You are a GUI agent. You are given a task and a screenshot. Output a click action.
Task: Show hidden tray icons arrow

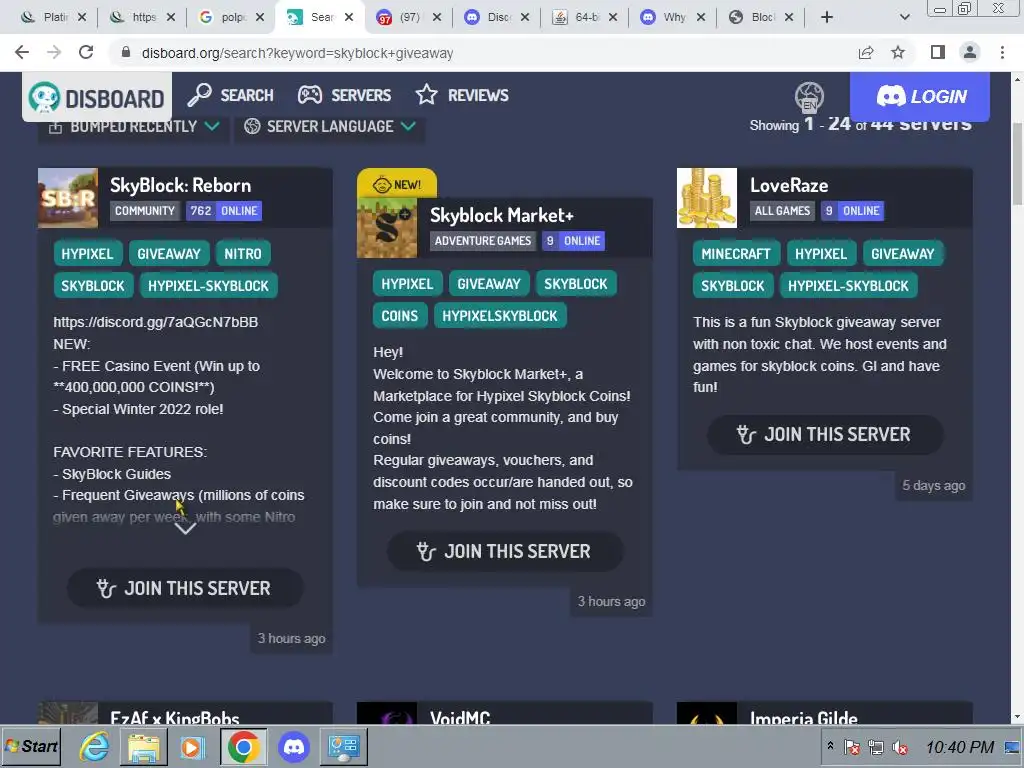pos(830,745)
